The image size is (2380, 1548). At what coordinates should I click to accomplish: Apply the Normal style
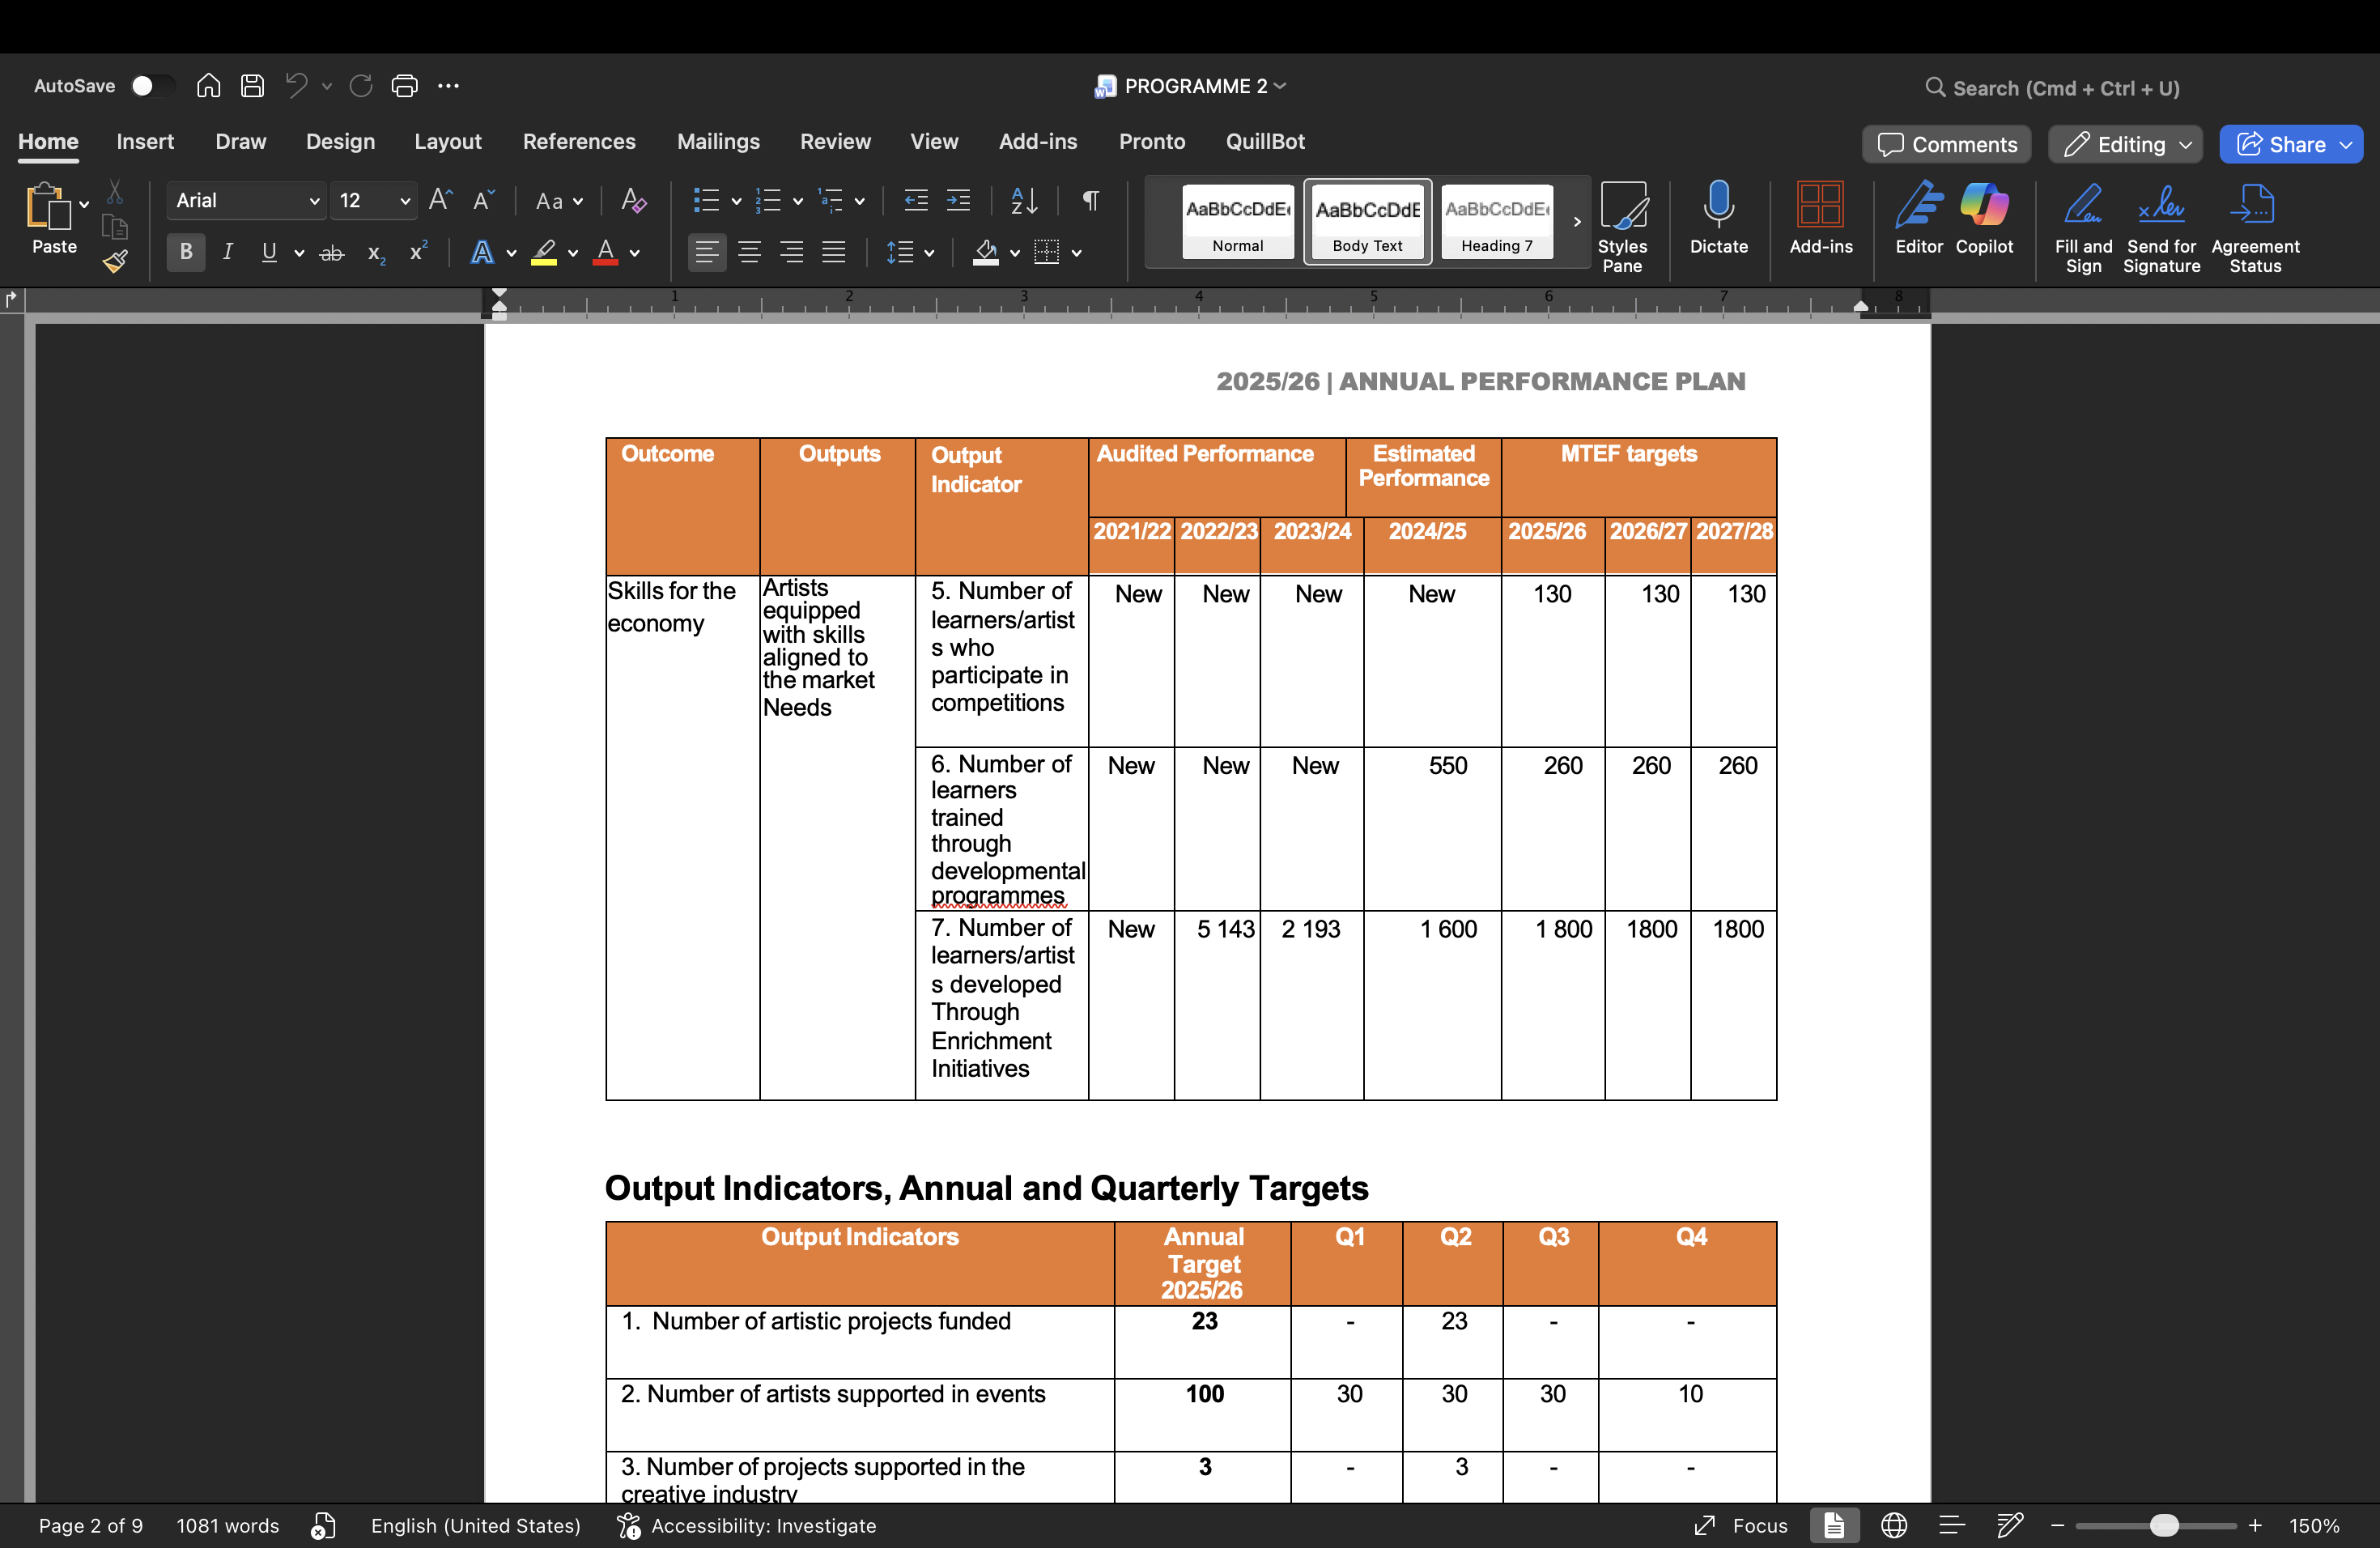(1238, 222)
